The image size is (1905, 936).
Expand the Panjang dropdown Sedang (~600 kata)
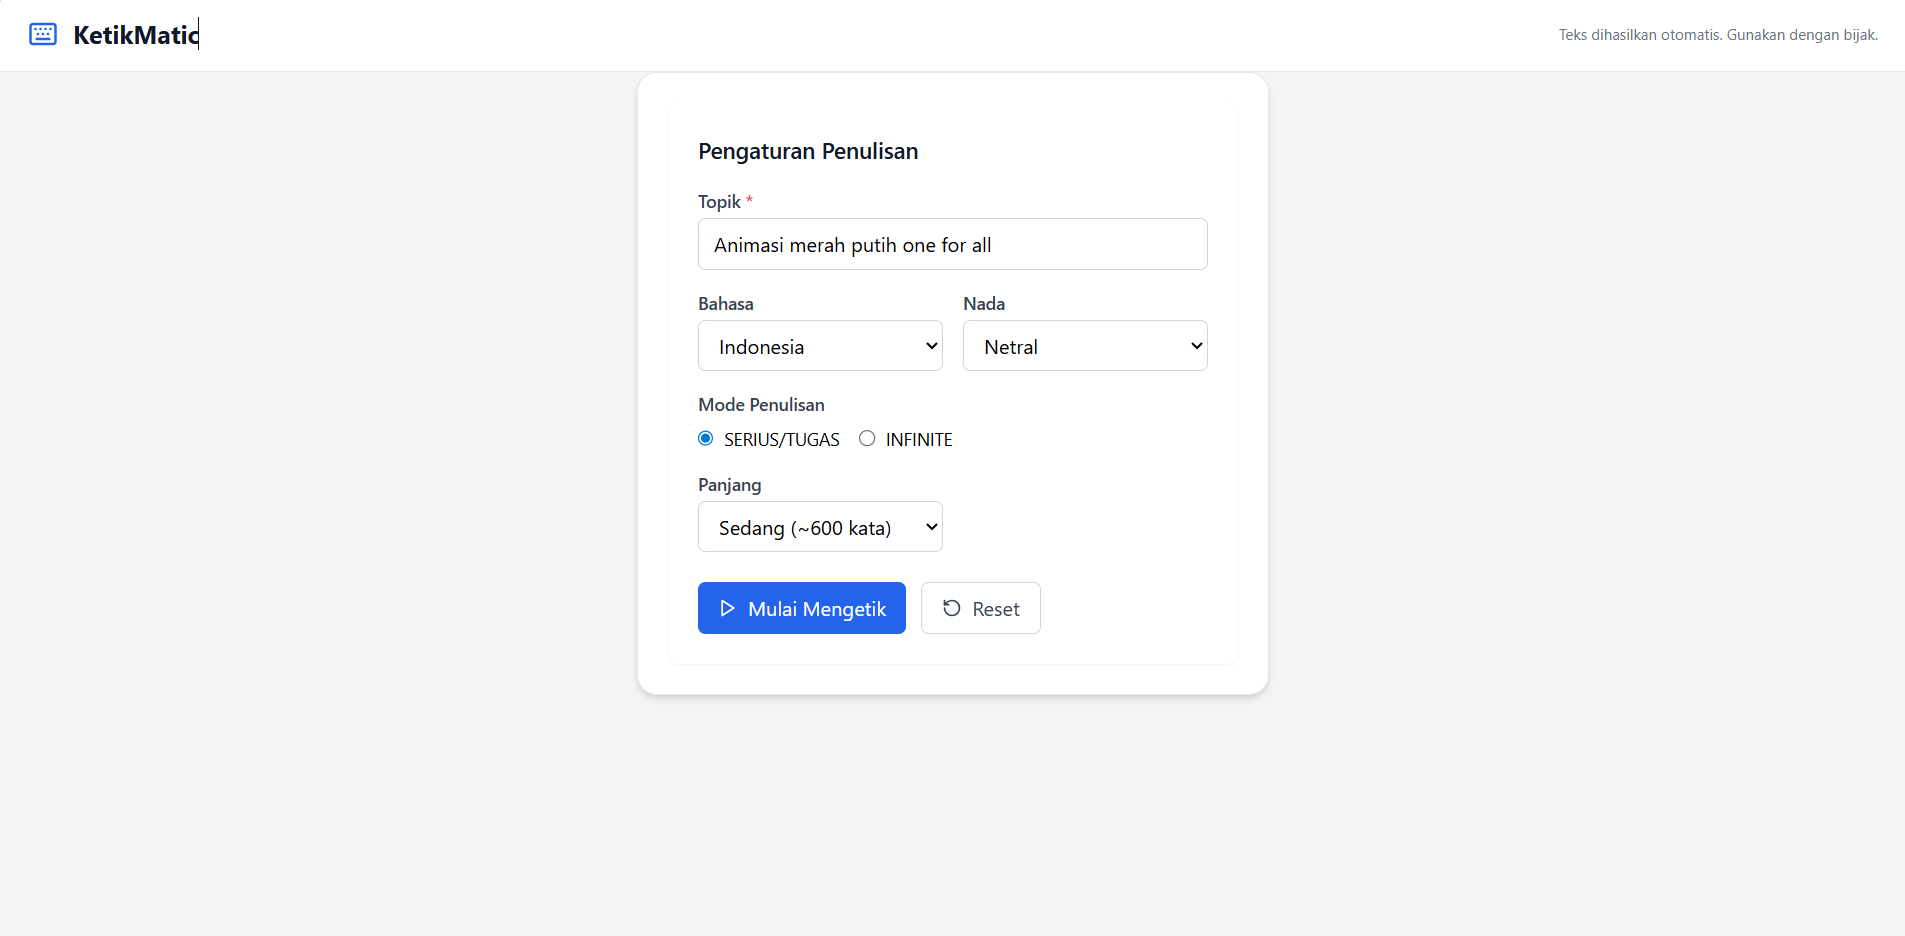click(820, 527)
